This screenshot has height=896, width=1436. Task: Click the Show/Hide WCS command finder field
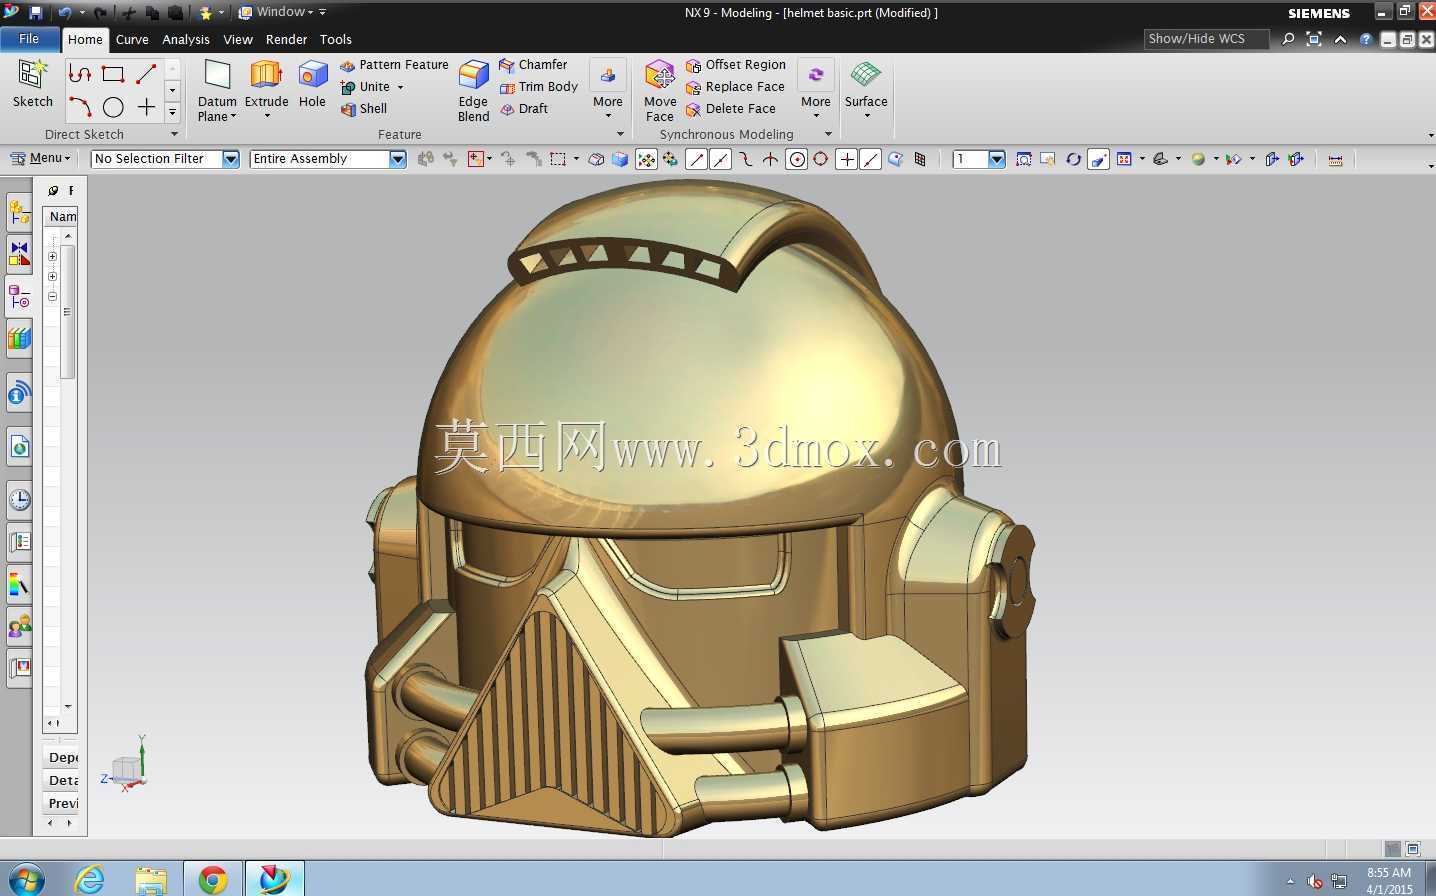(1206, 39)
